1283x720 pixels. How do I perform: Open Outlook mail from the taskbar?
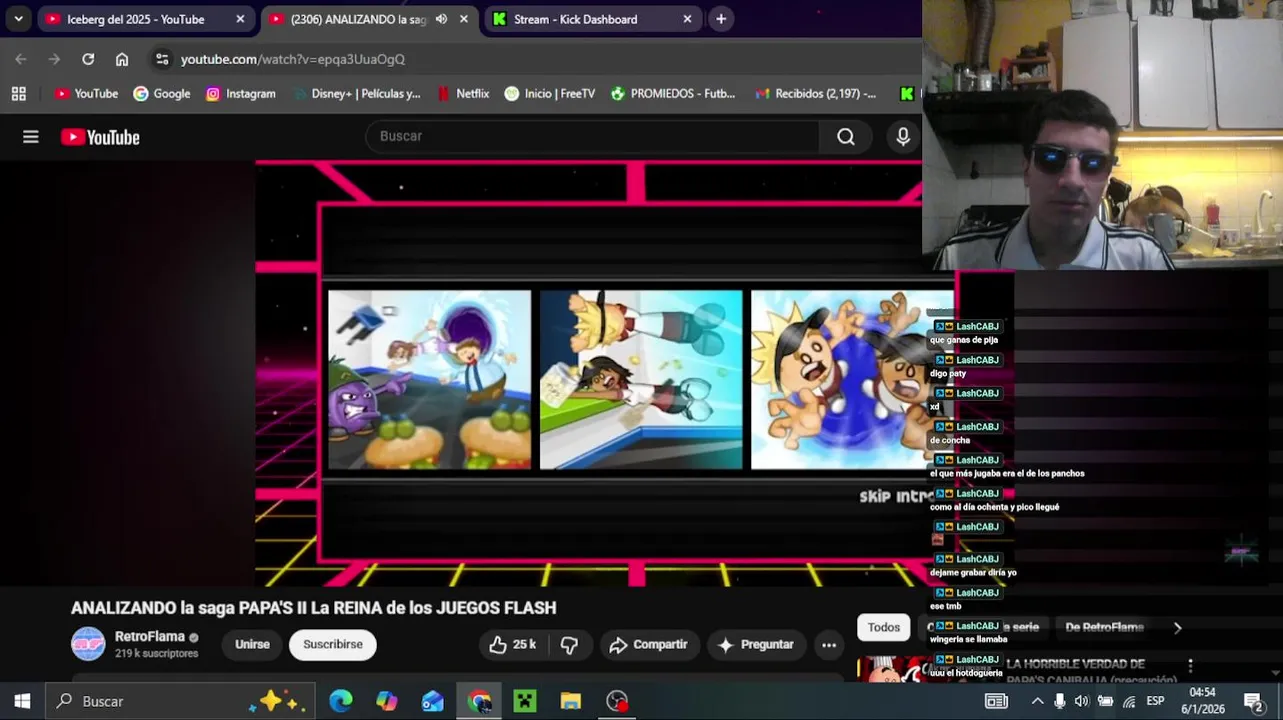point(433,701)
